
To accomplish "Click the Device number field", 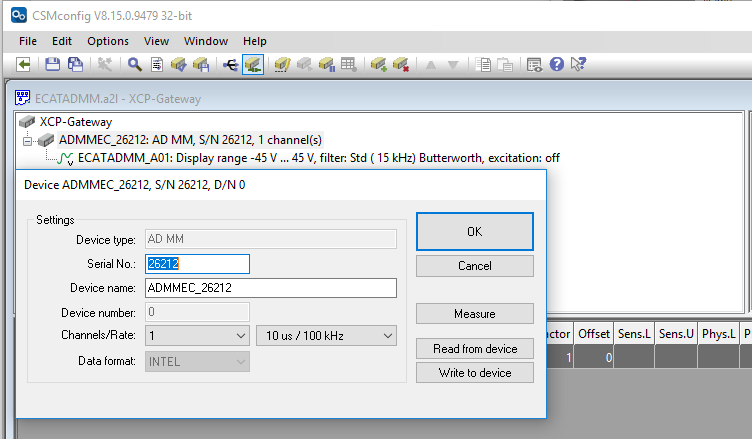I will click(x=197, y=312).
